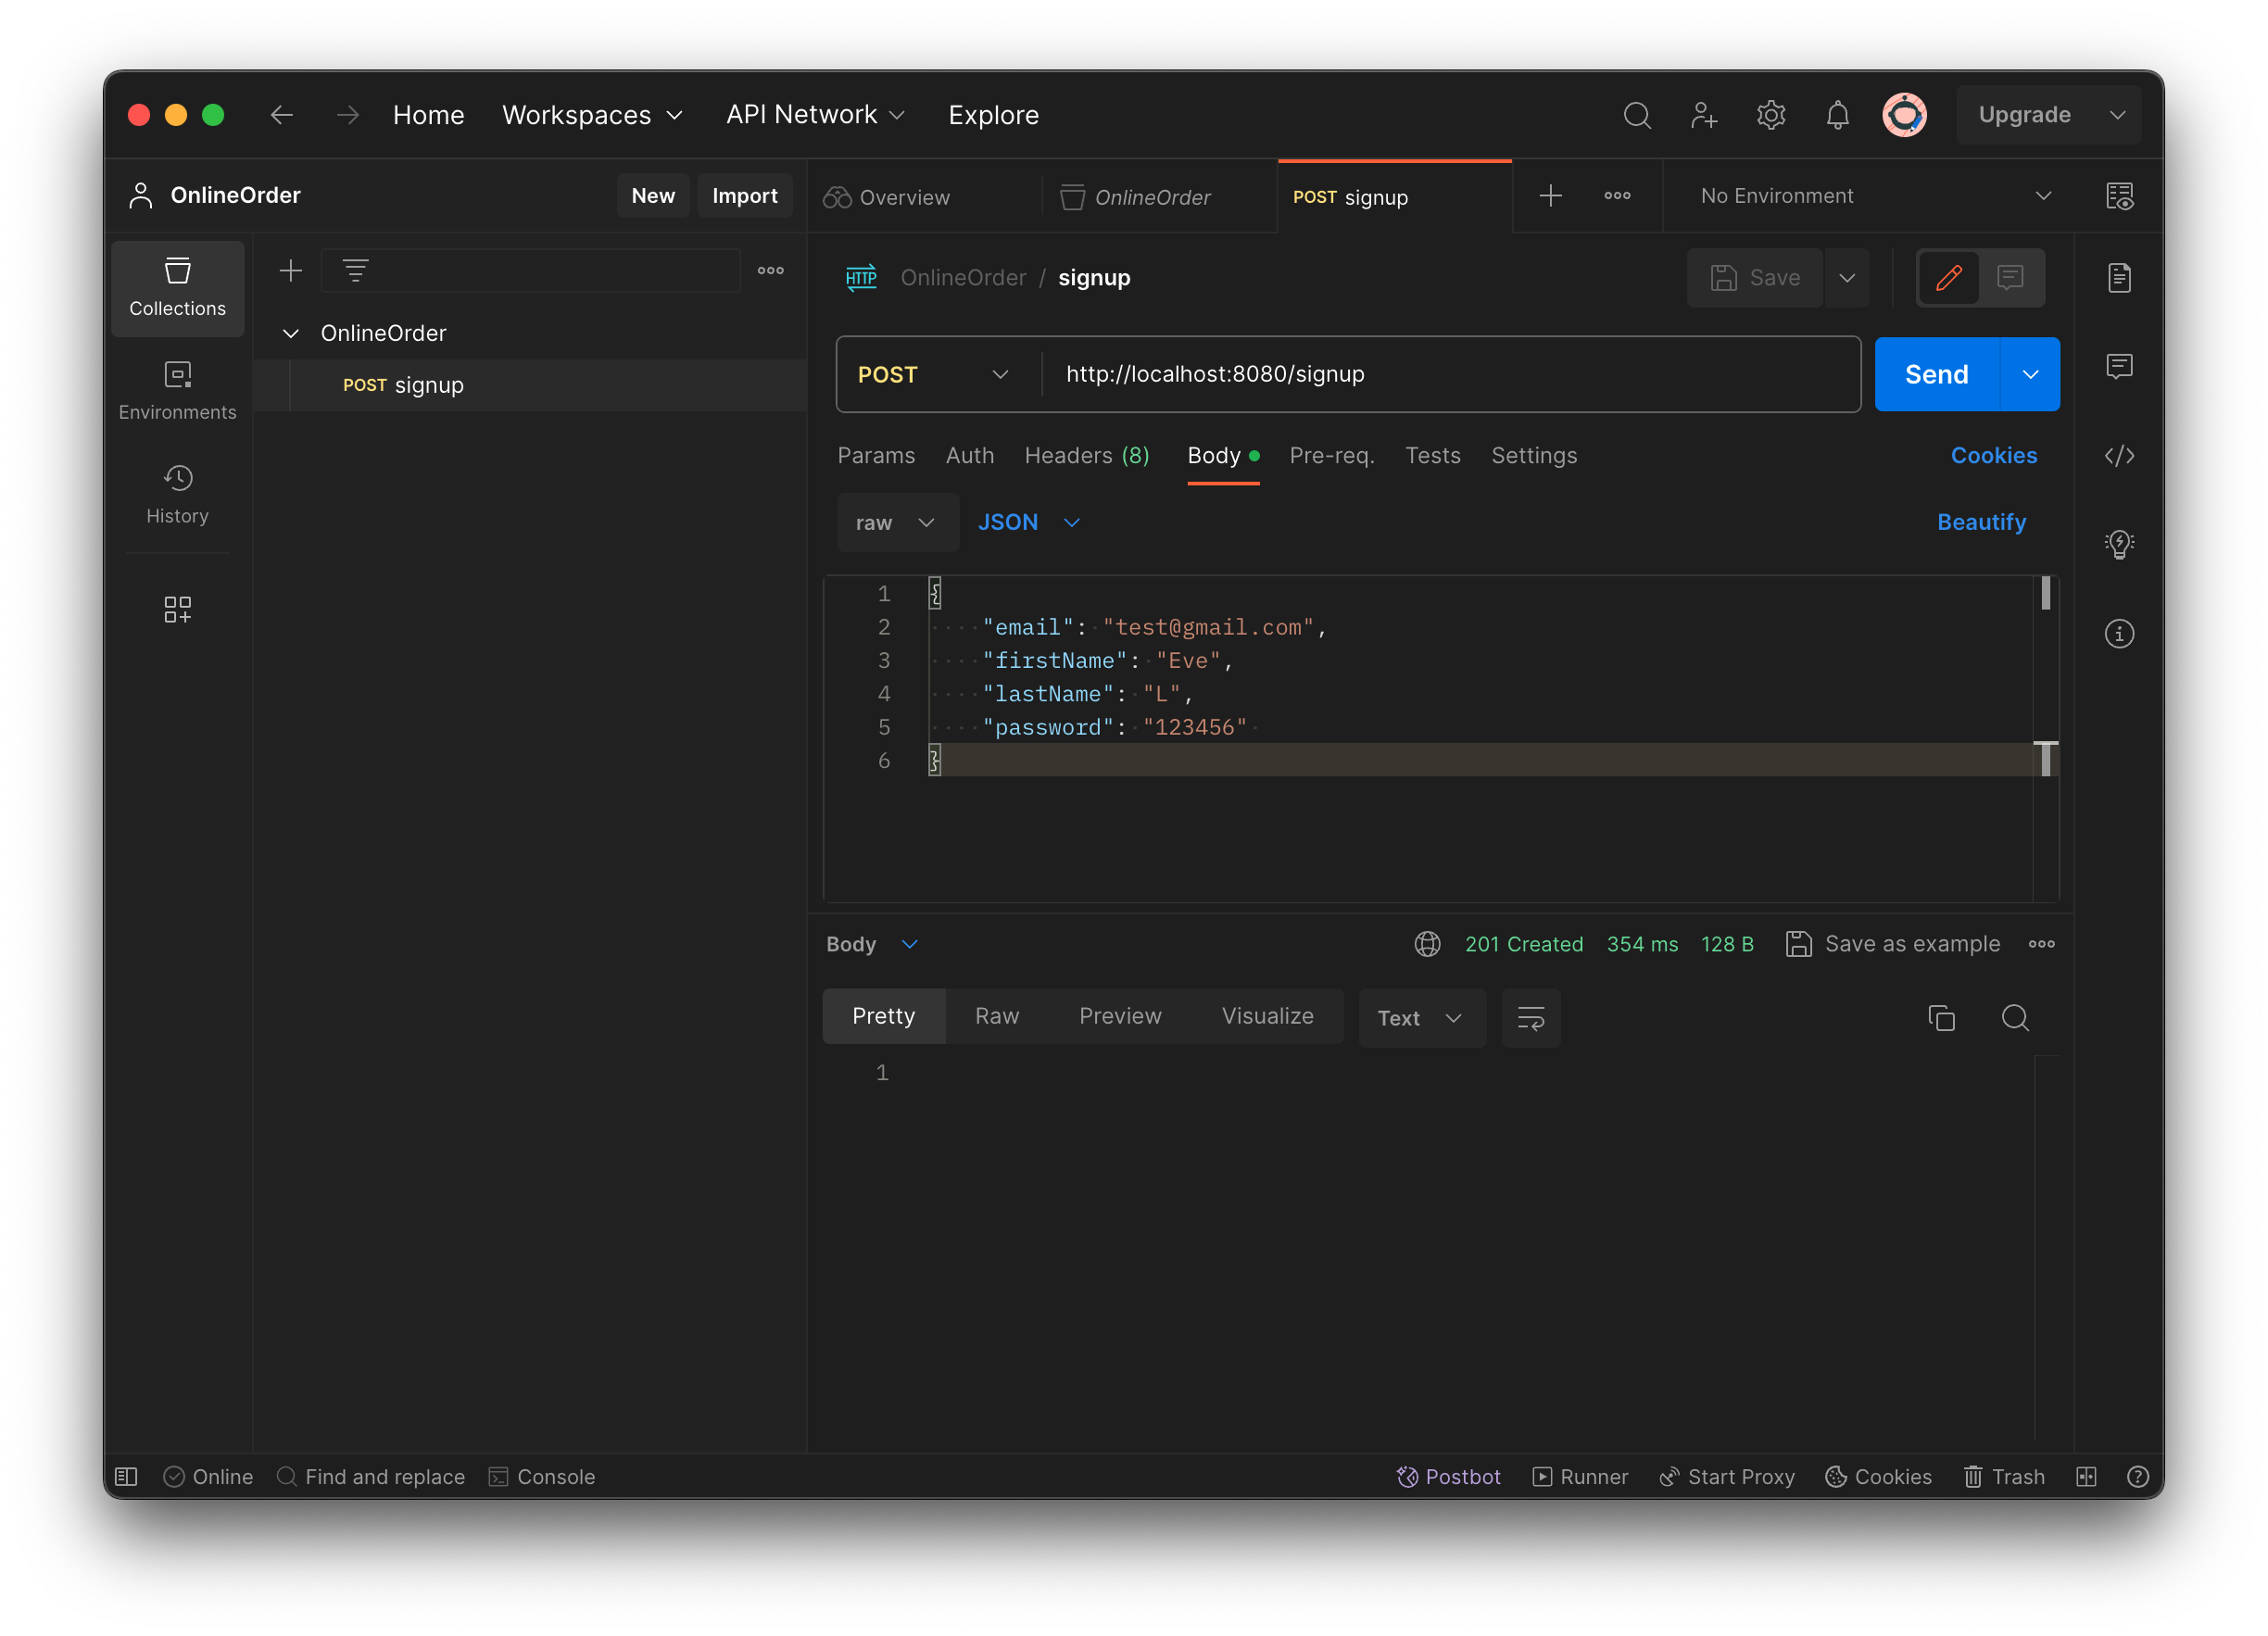Image resolution: width=2268 pixels, height=1636 pixels.
Task: Open the request info icon
Action: [x=2118, y=634]
